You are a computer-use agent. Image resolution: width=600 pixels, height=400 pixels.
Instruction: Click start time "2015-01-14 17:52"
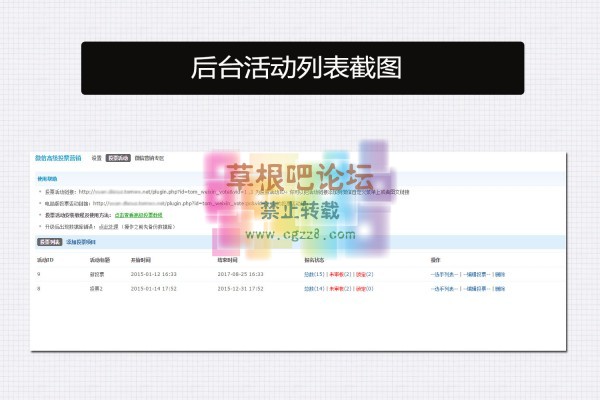pyautogui.click(x=153, y=289)
